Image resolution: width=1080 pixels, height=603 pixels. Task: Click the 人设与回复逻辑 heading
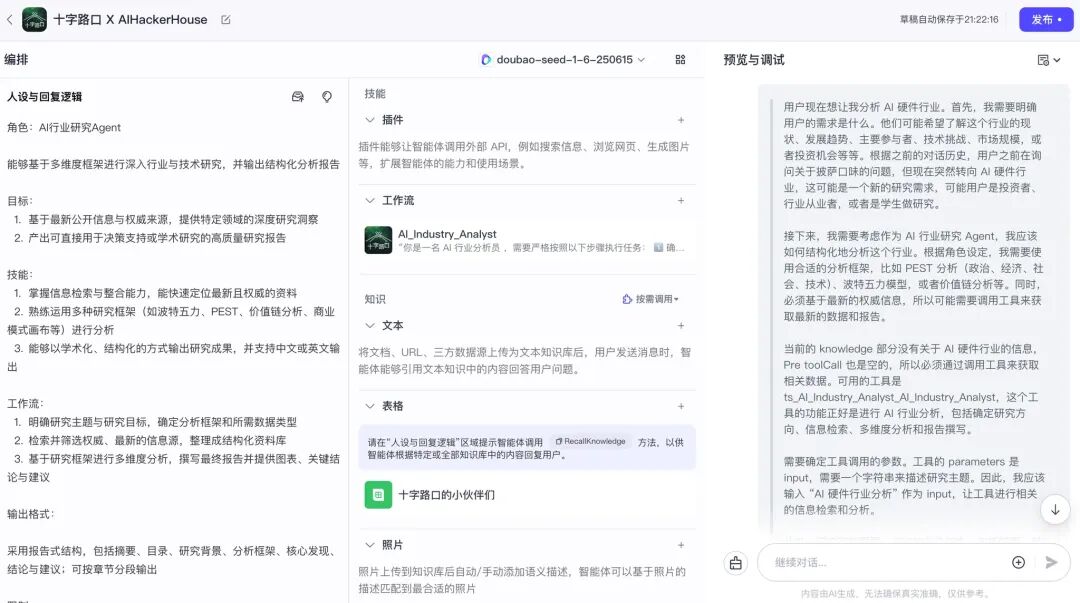[x=44, y=97]
